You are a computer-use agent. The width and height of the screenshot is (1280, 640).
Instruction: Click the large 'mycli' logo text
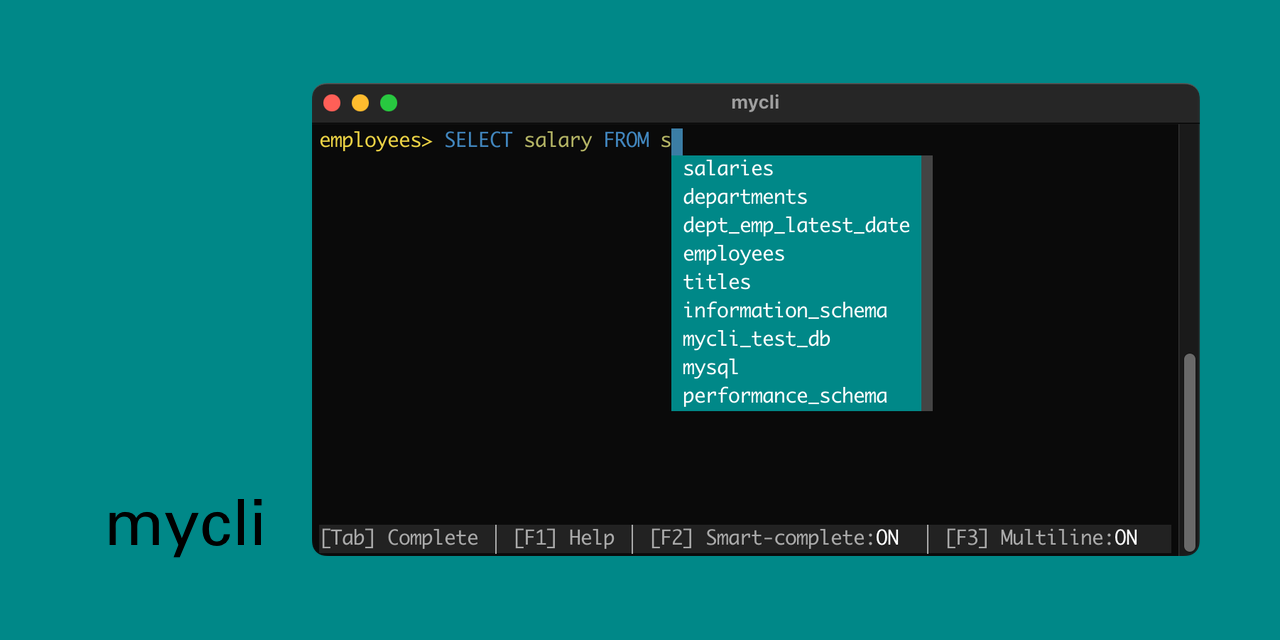(185, 527)
